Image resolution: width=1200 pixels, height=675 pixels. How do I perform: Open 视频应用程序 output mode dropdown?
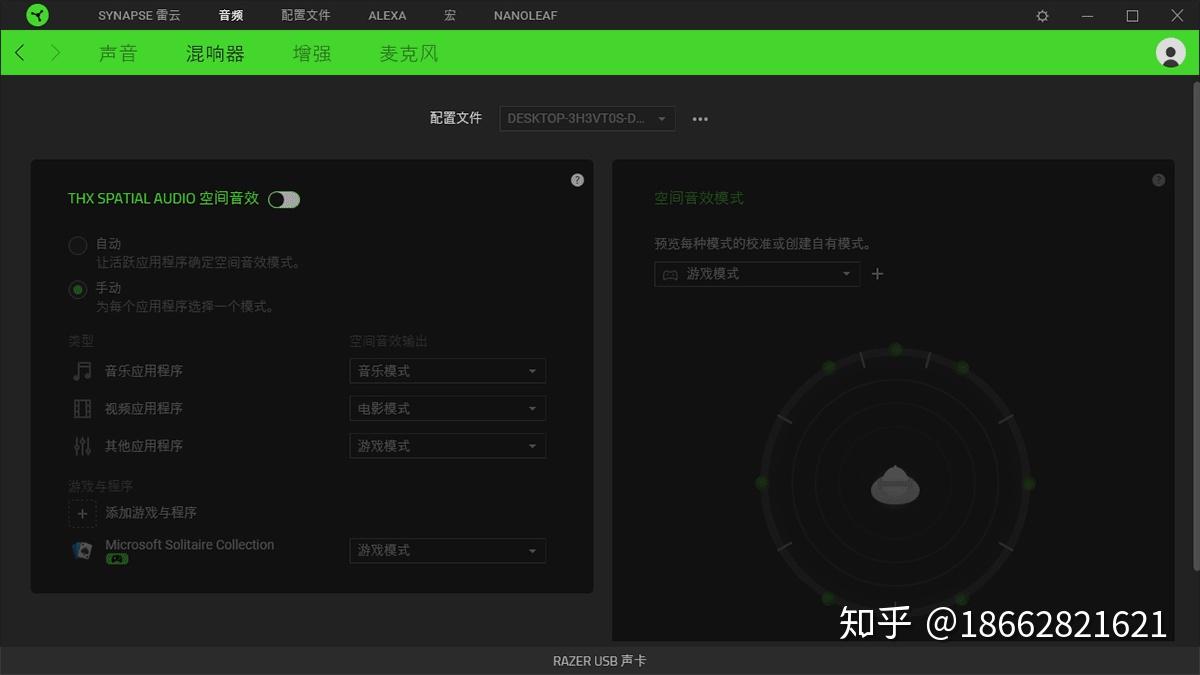[447, 408]
